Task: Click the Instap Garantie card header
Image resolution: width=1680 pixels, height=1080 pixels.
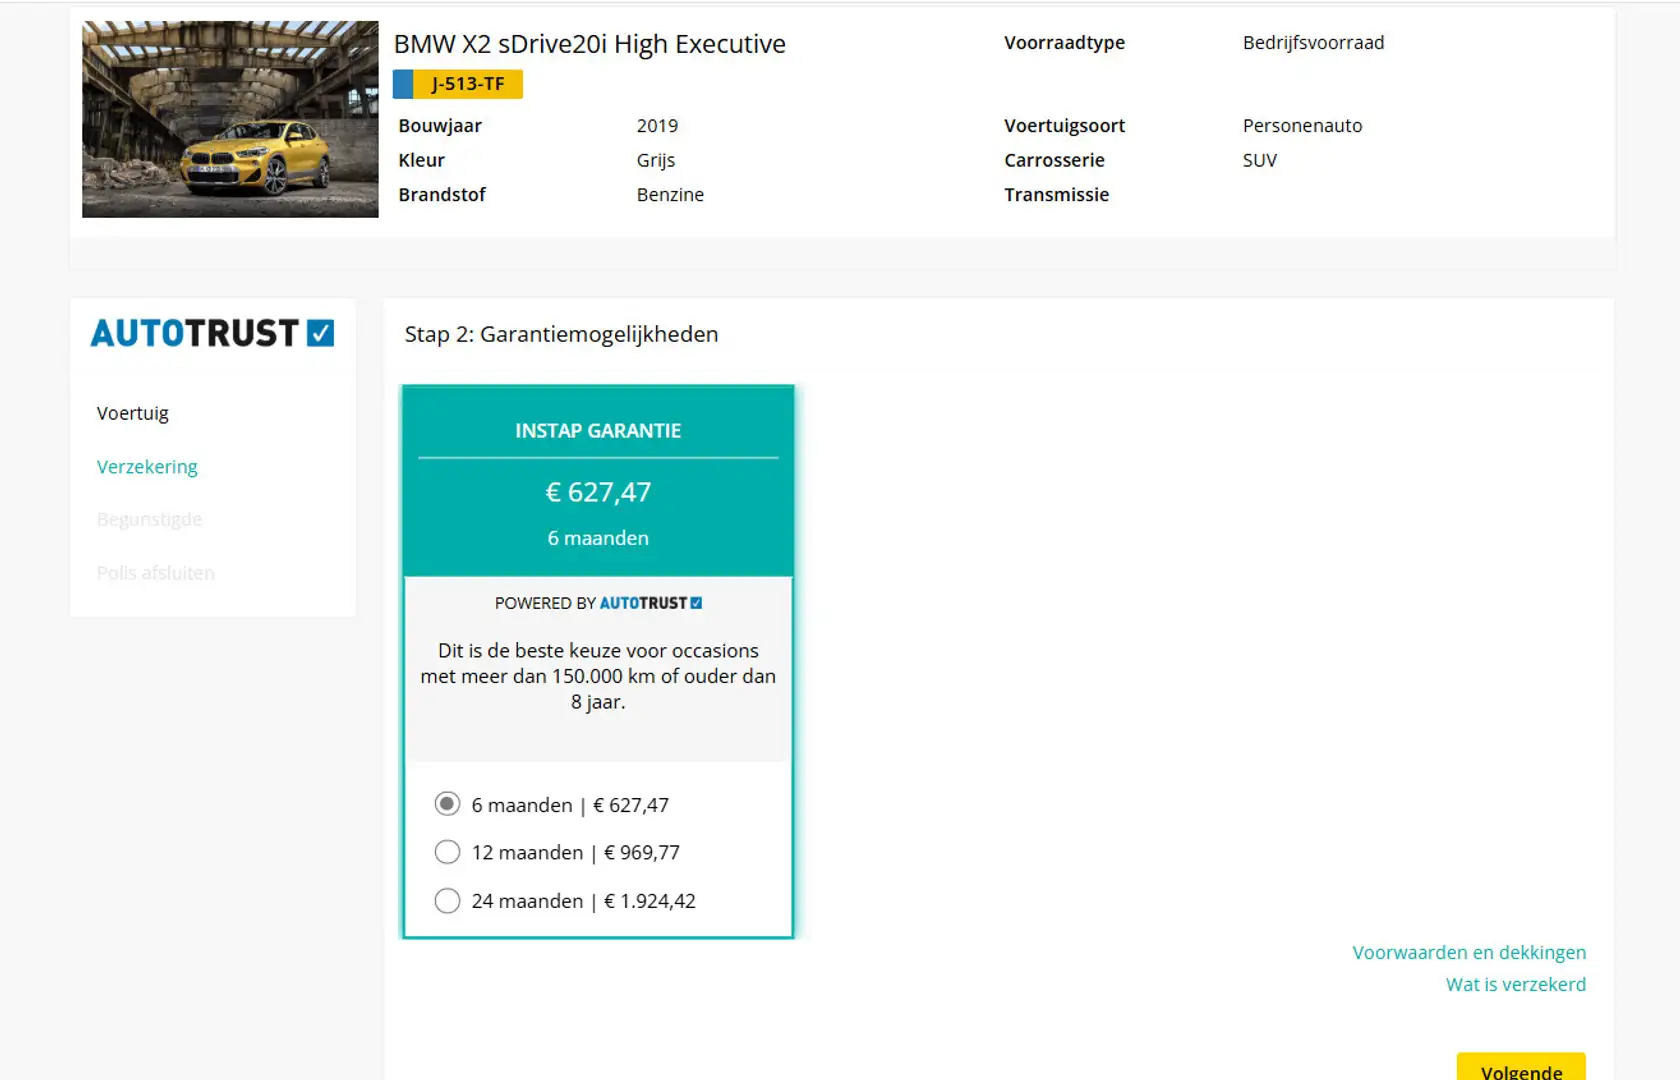Action: [598, 430]
